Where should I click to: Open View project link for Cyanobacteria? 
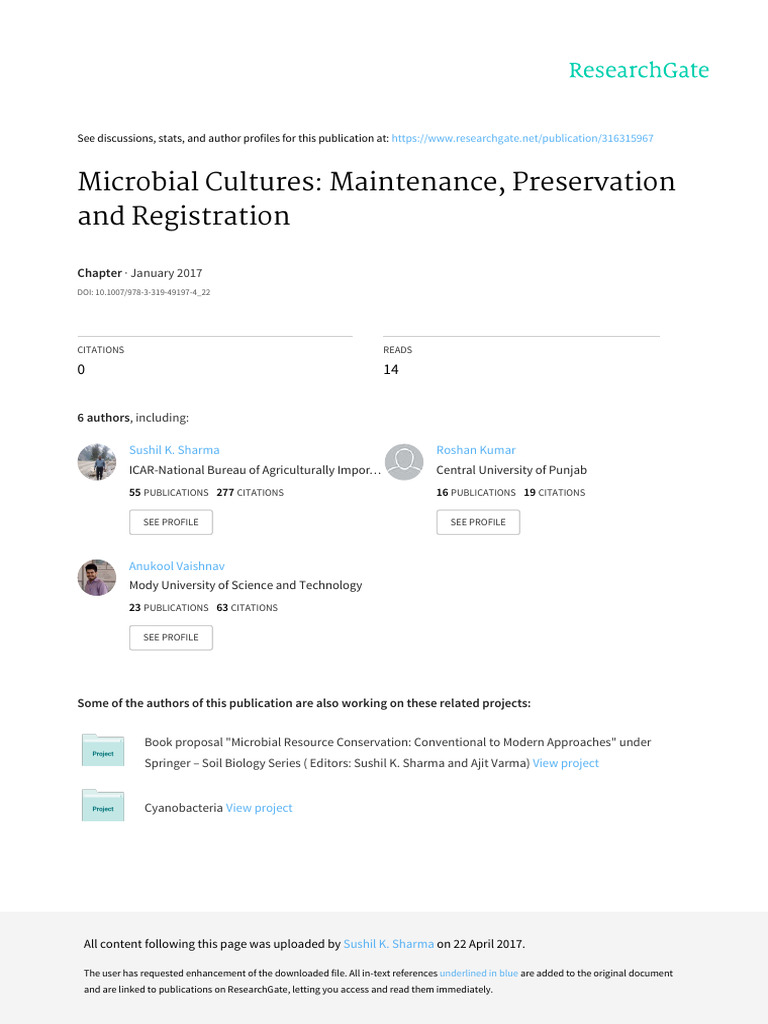259,808
